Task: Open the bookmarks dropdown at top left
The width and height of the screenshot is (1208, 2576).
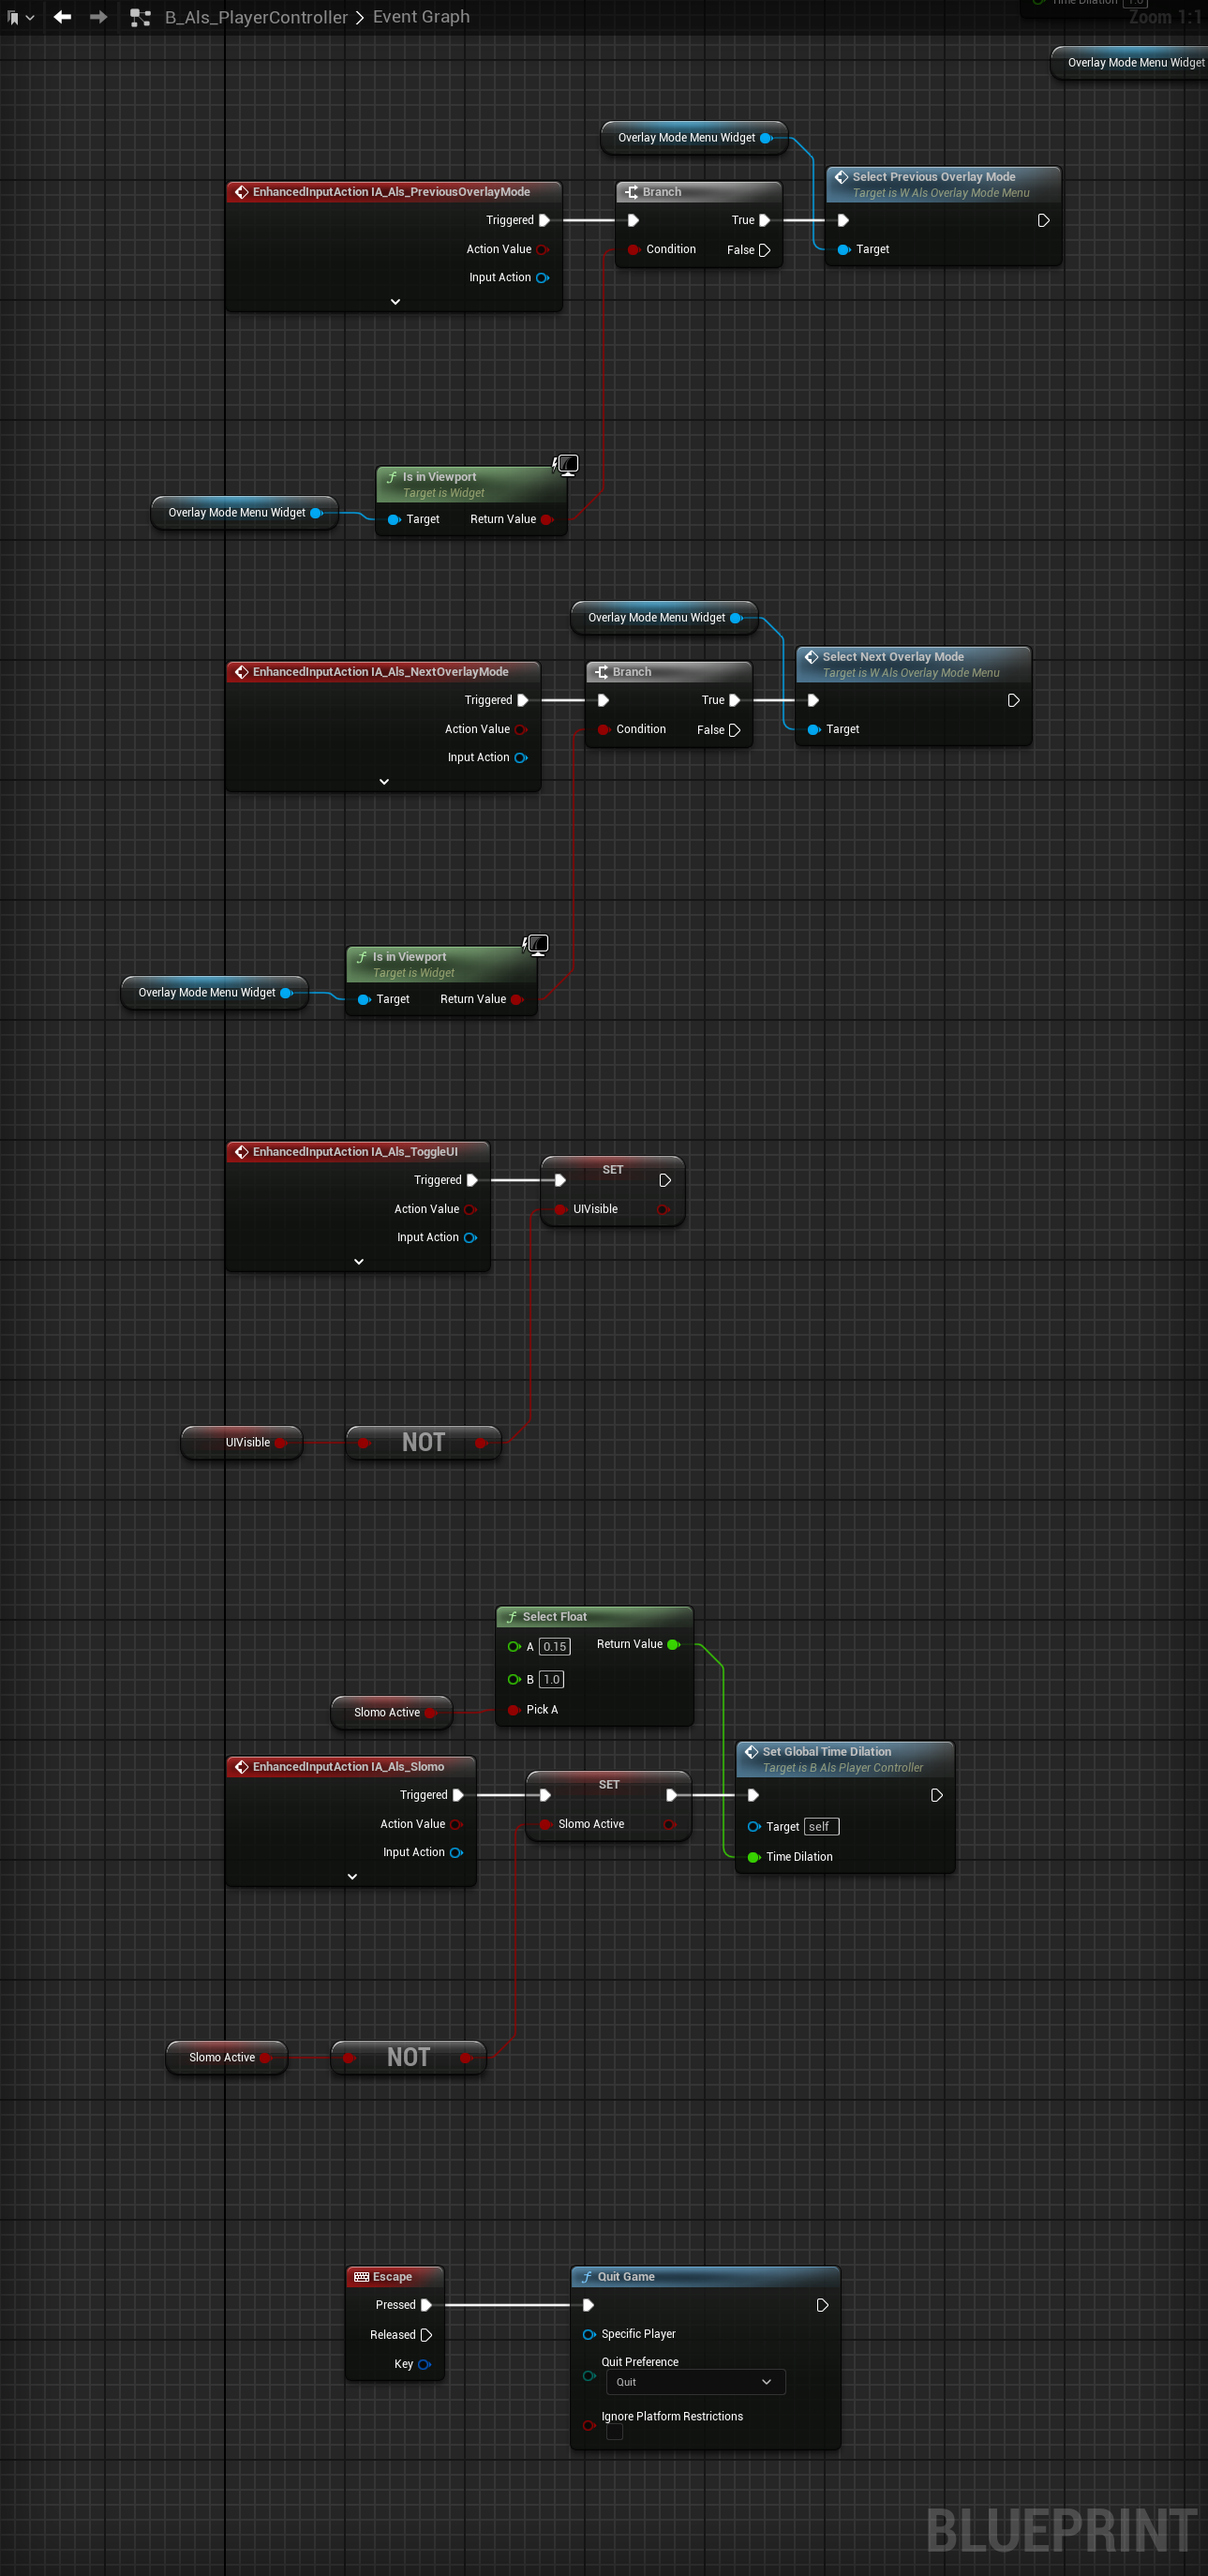Action: [x=20, y=17]
